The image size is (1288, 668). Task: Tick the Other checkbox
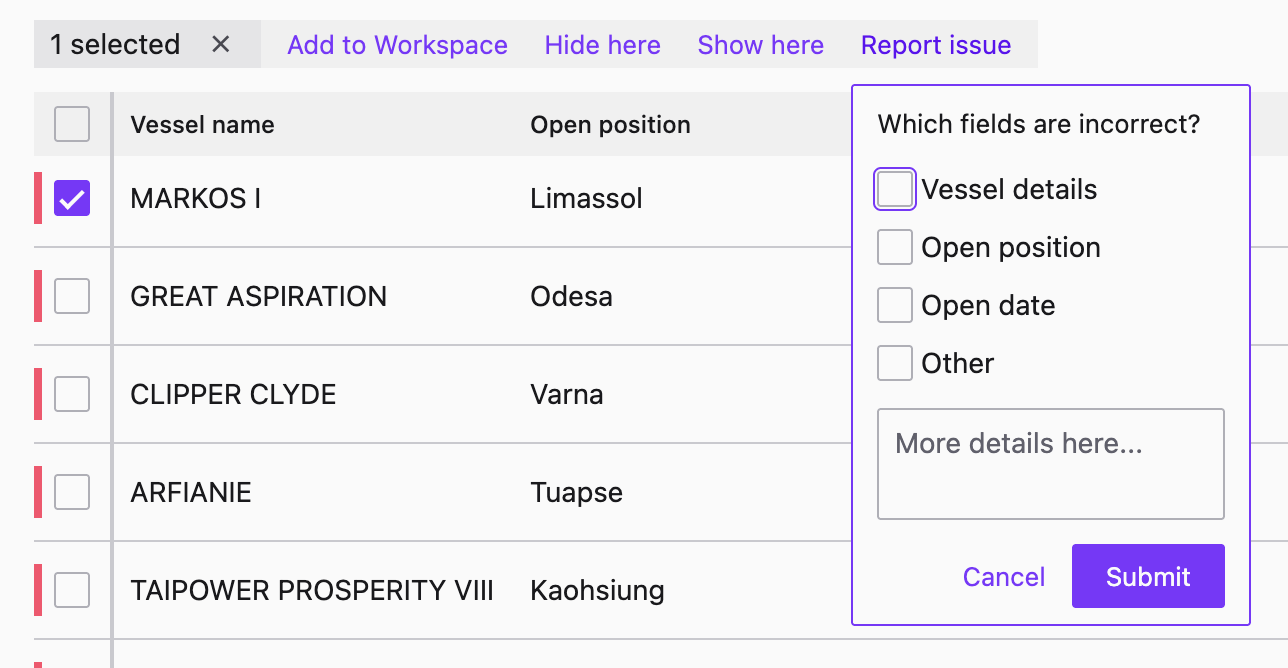click(895, 364)
